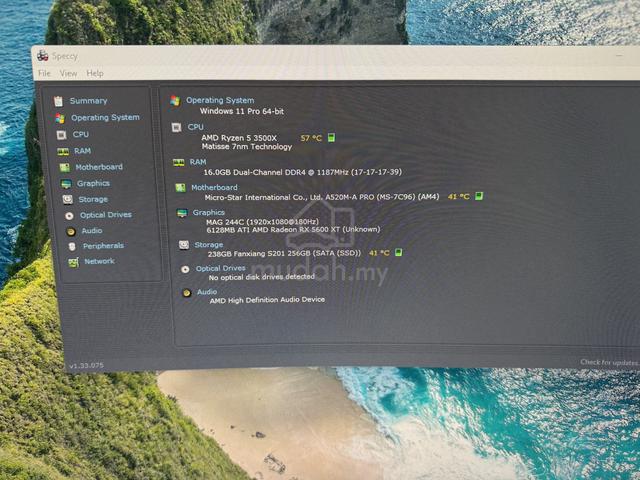The width and height of the screenshot is (640, 480).
Task: Open the File menu
Action: click(x=44, y=73)
